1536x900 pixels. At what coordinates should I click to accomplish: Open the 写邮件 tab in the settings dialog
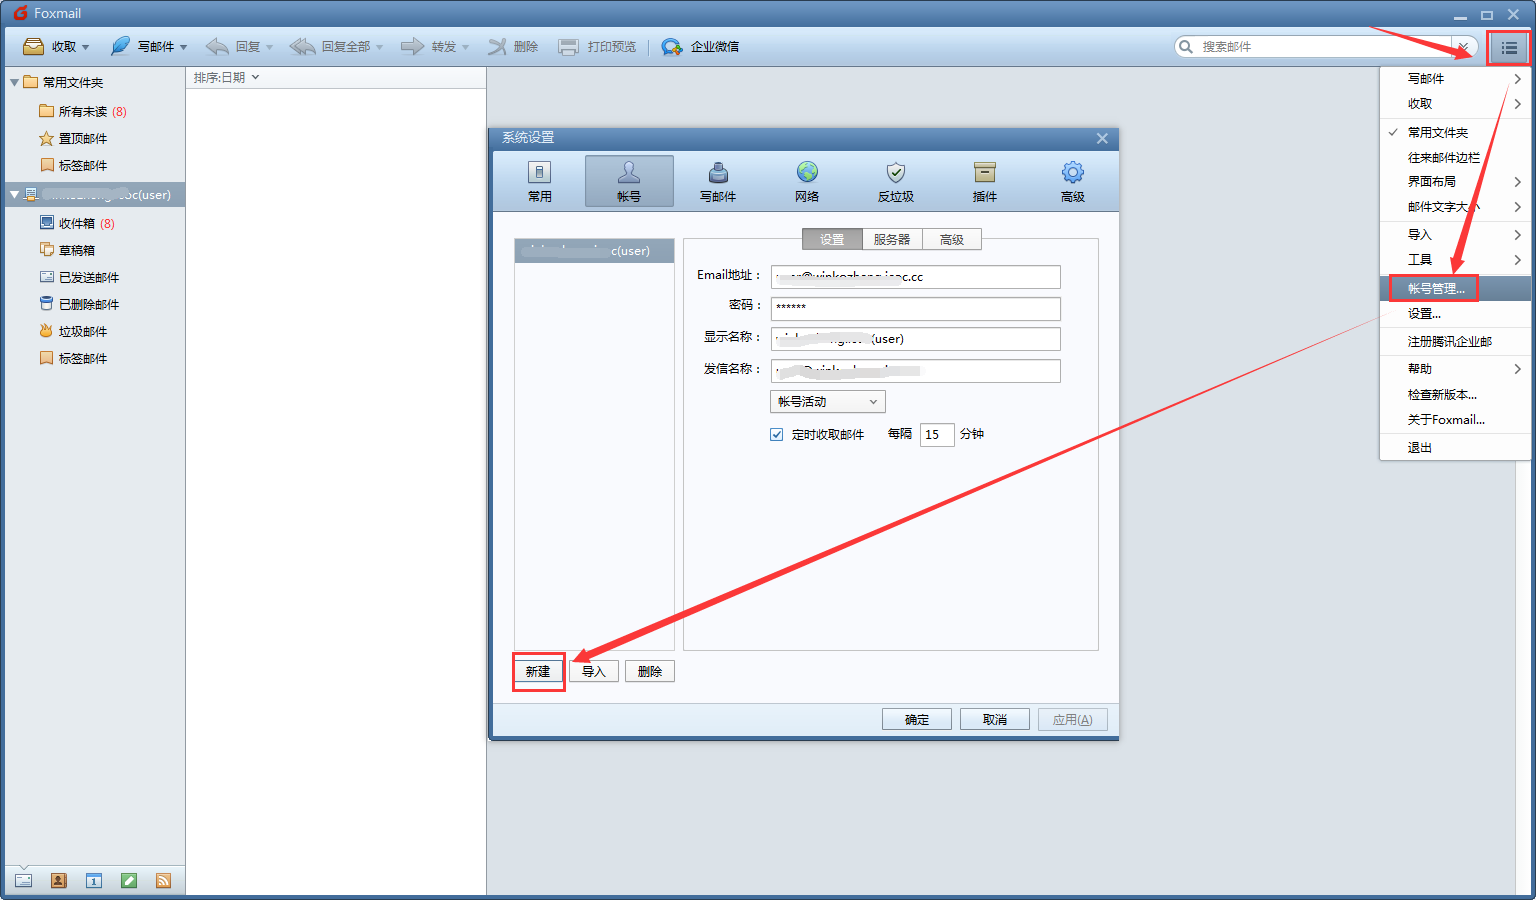(718, 182)
